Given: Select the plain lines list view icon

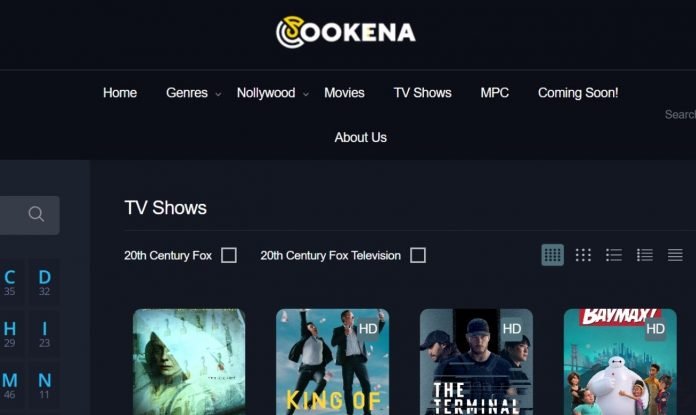Looking at the screenshot, I should 675,255.
